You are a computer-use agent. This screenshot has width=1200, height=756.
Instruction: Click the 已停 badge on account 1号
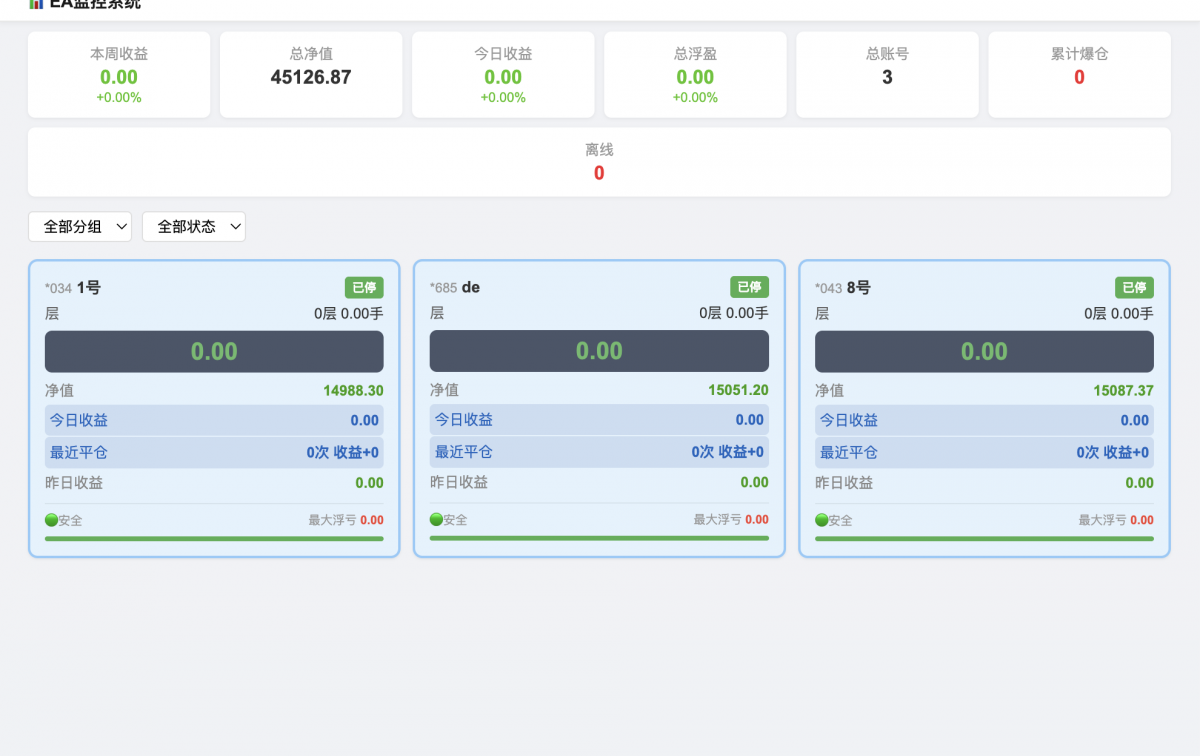coord(364,288)
